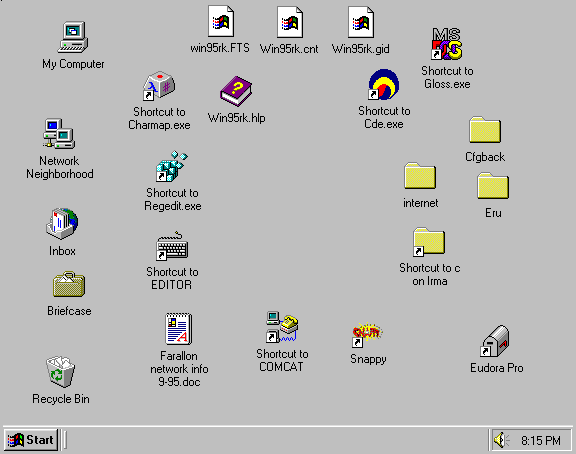This screenshot has width=576, height=454.
Task: Click the 'Farallon network info 9-95.doc' label
Action: coord(179,369)
